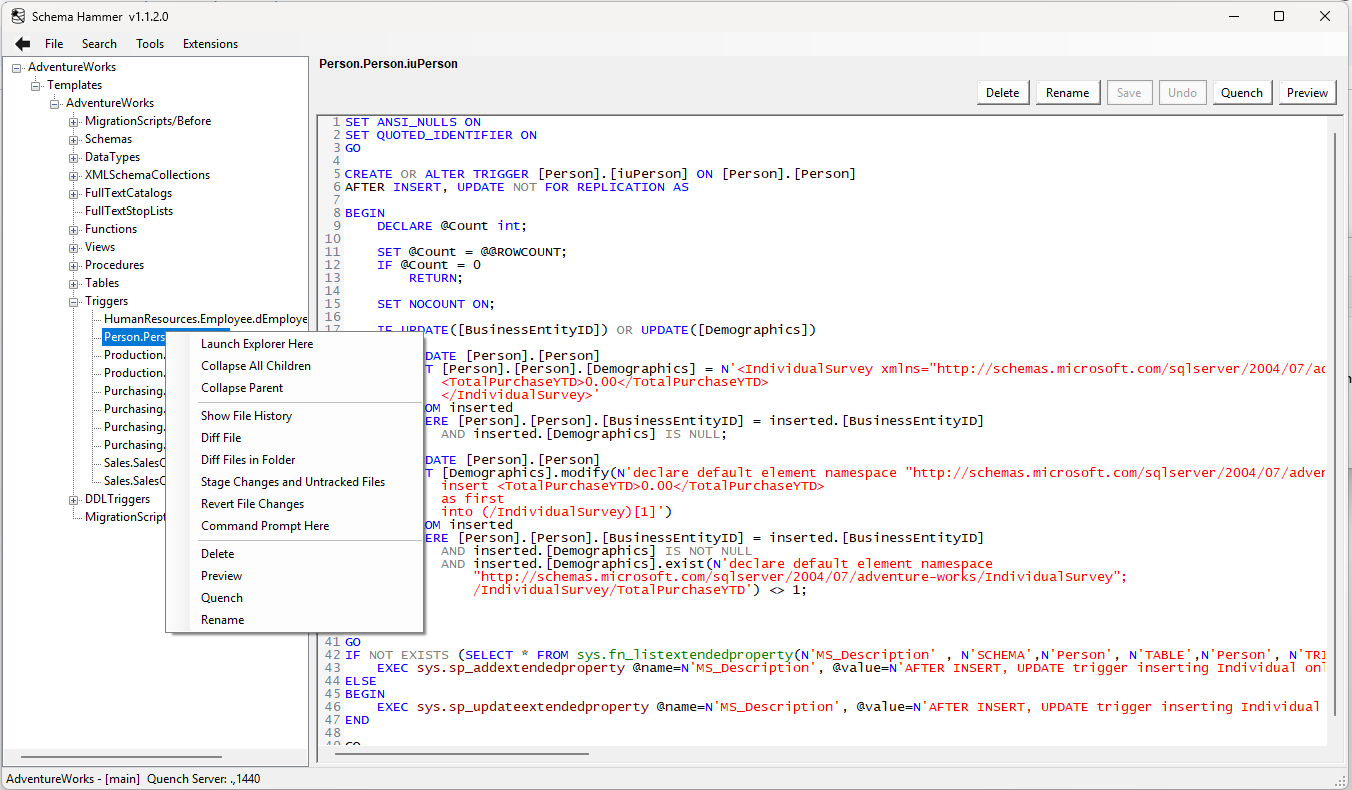Click the back navigation arrow icon
Viewport: 1352px width, 790px height.
click(22, 43)
